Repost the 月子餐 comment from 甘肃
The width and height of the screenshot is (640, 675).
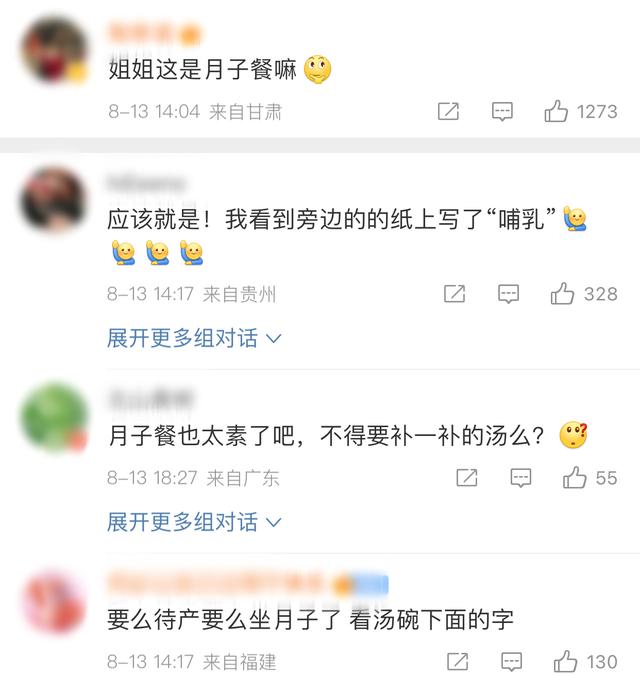[448, 111]
